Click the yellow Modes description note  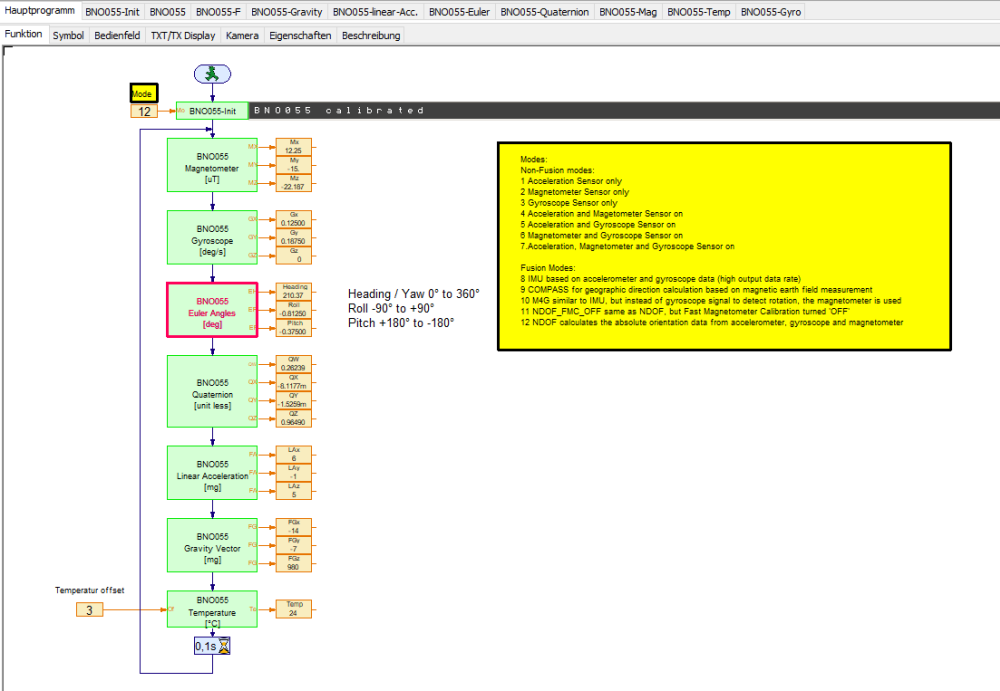722,245
